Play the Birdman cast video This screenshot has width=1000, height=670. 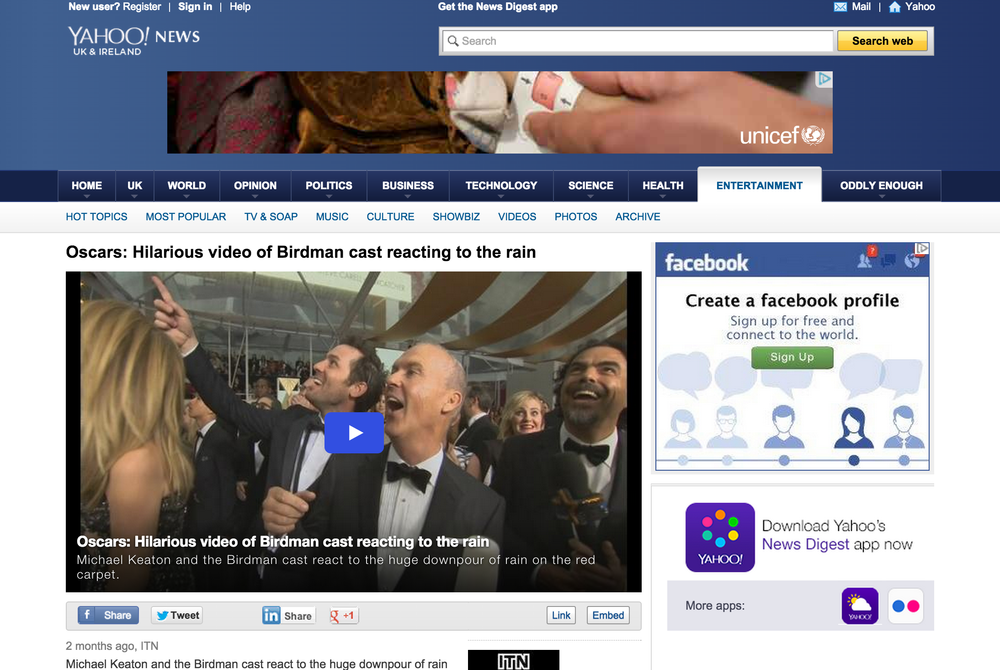[x=354, y=432]
